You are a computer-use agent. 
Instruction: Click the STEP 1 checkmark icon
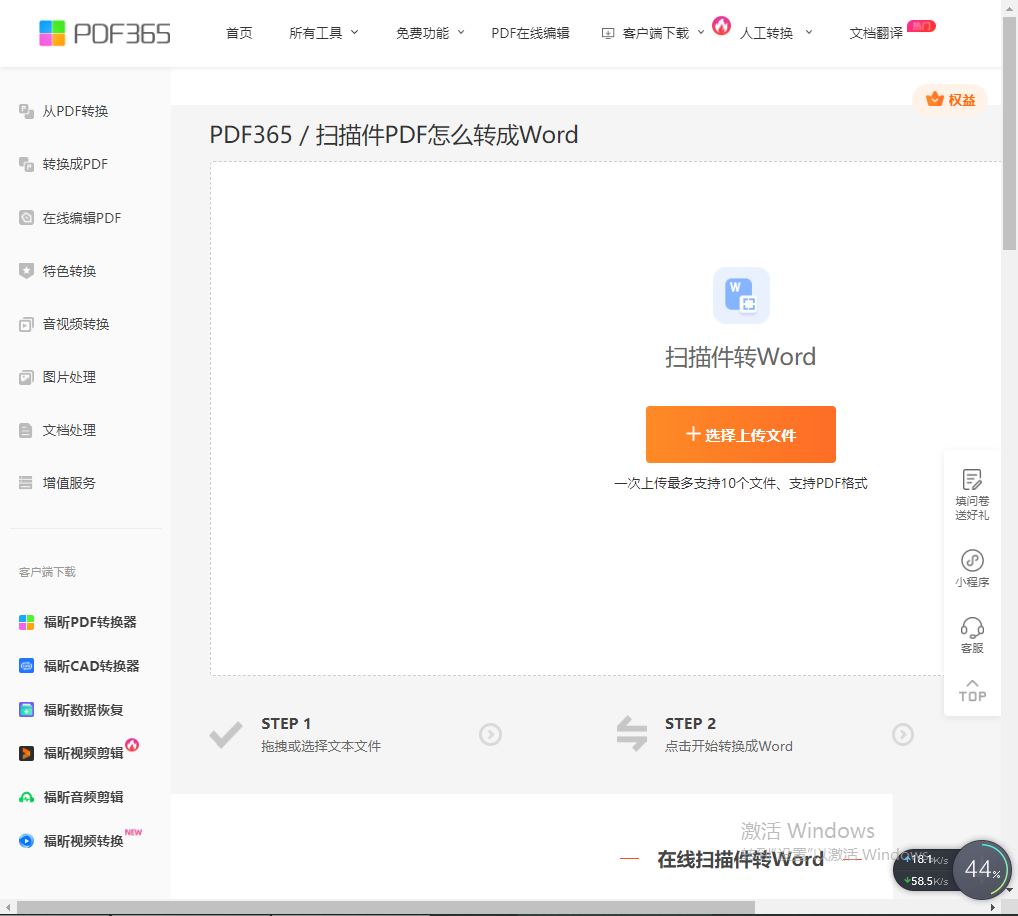tap(226, 734)
